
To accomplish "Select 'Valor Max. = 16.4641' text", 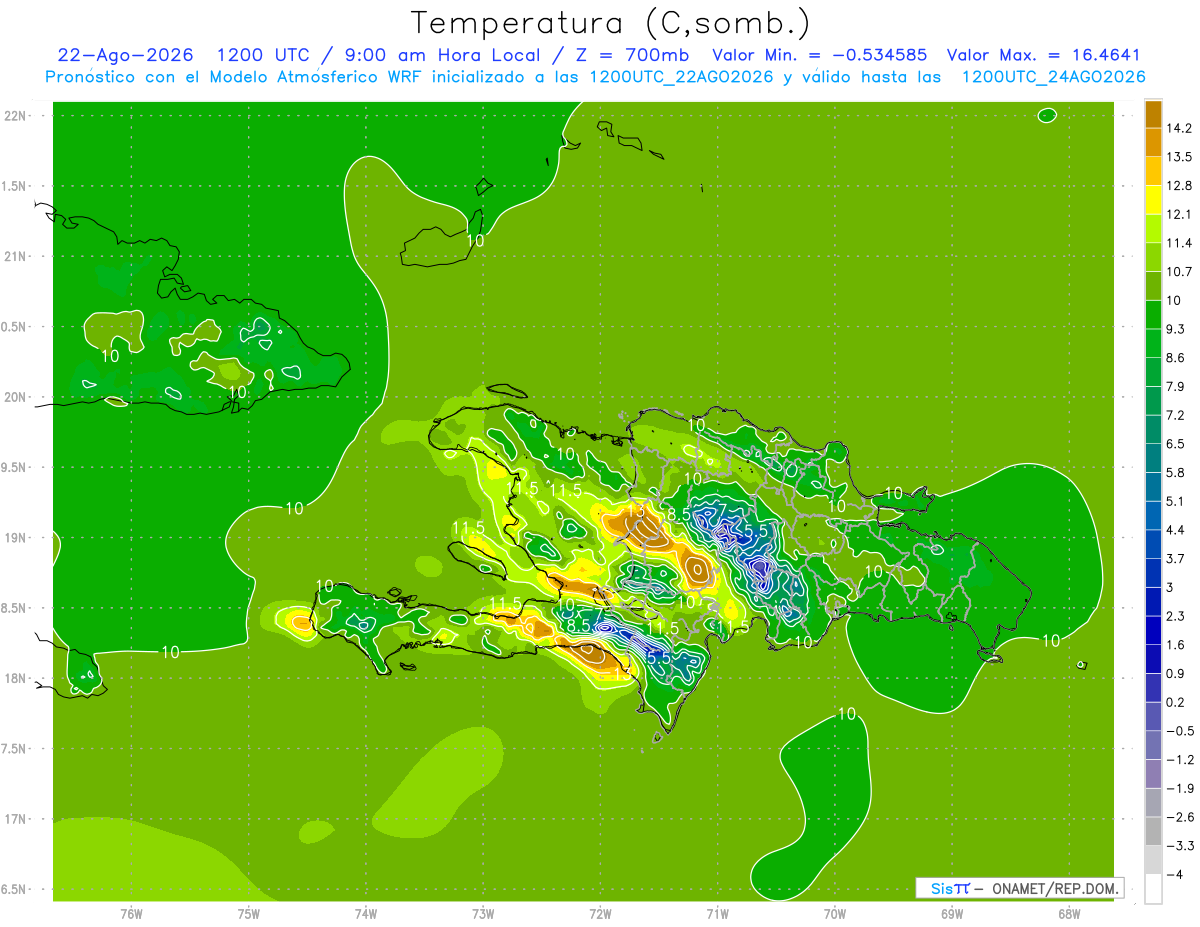I will (x=1044, y=55).
